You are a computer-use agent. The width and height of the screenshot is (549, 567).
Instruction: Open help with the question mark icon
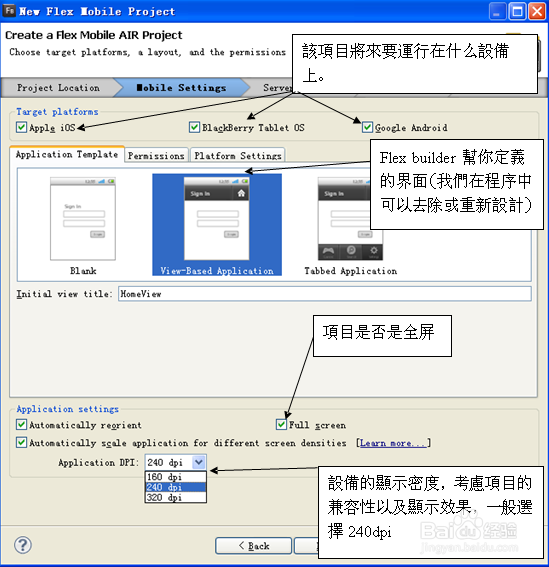pos(23,545)
